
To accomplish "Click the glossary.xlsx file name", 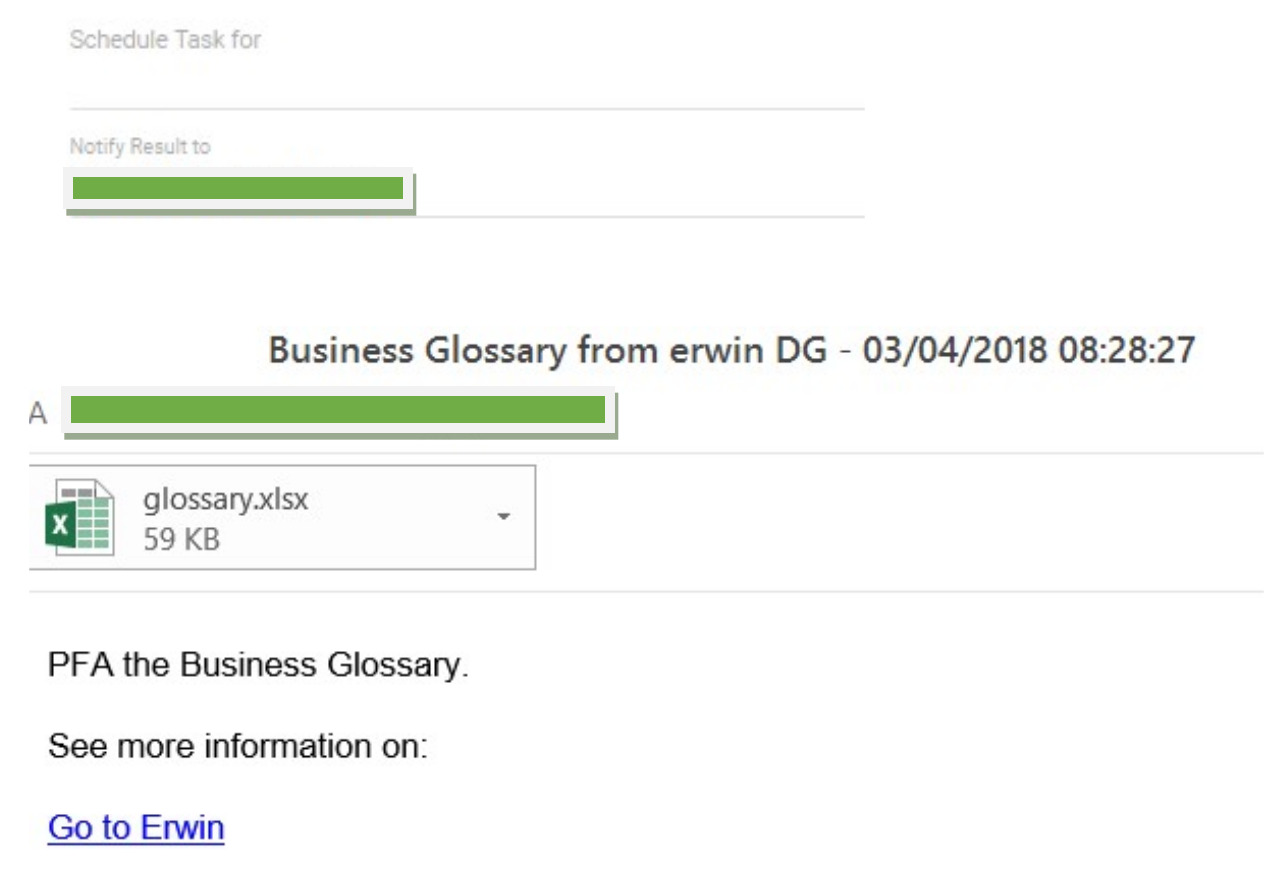I will point(225,498).
